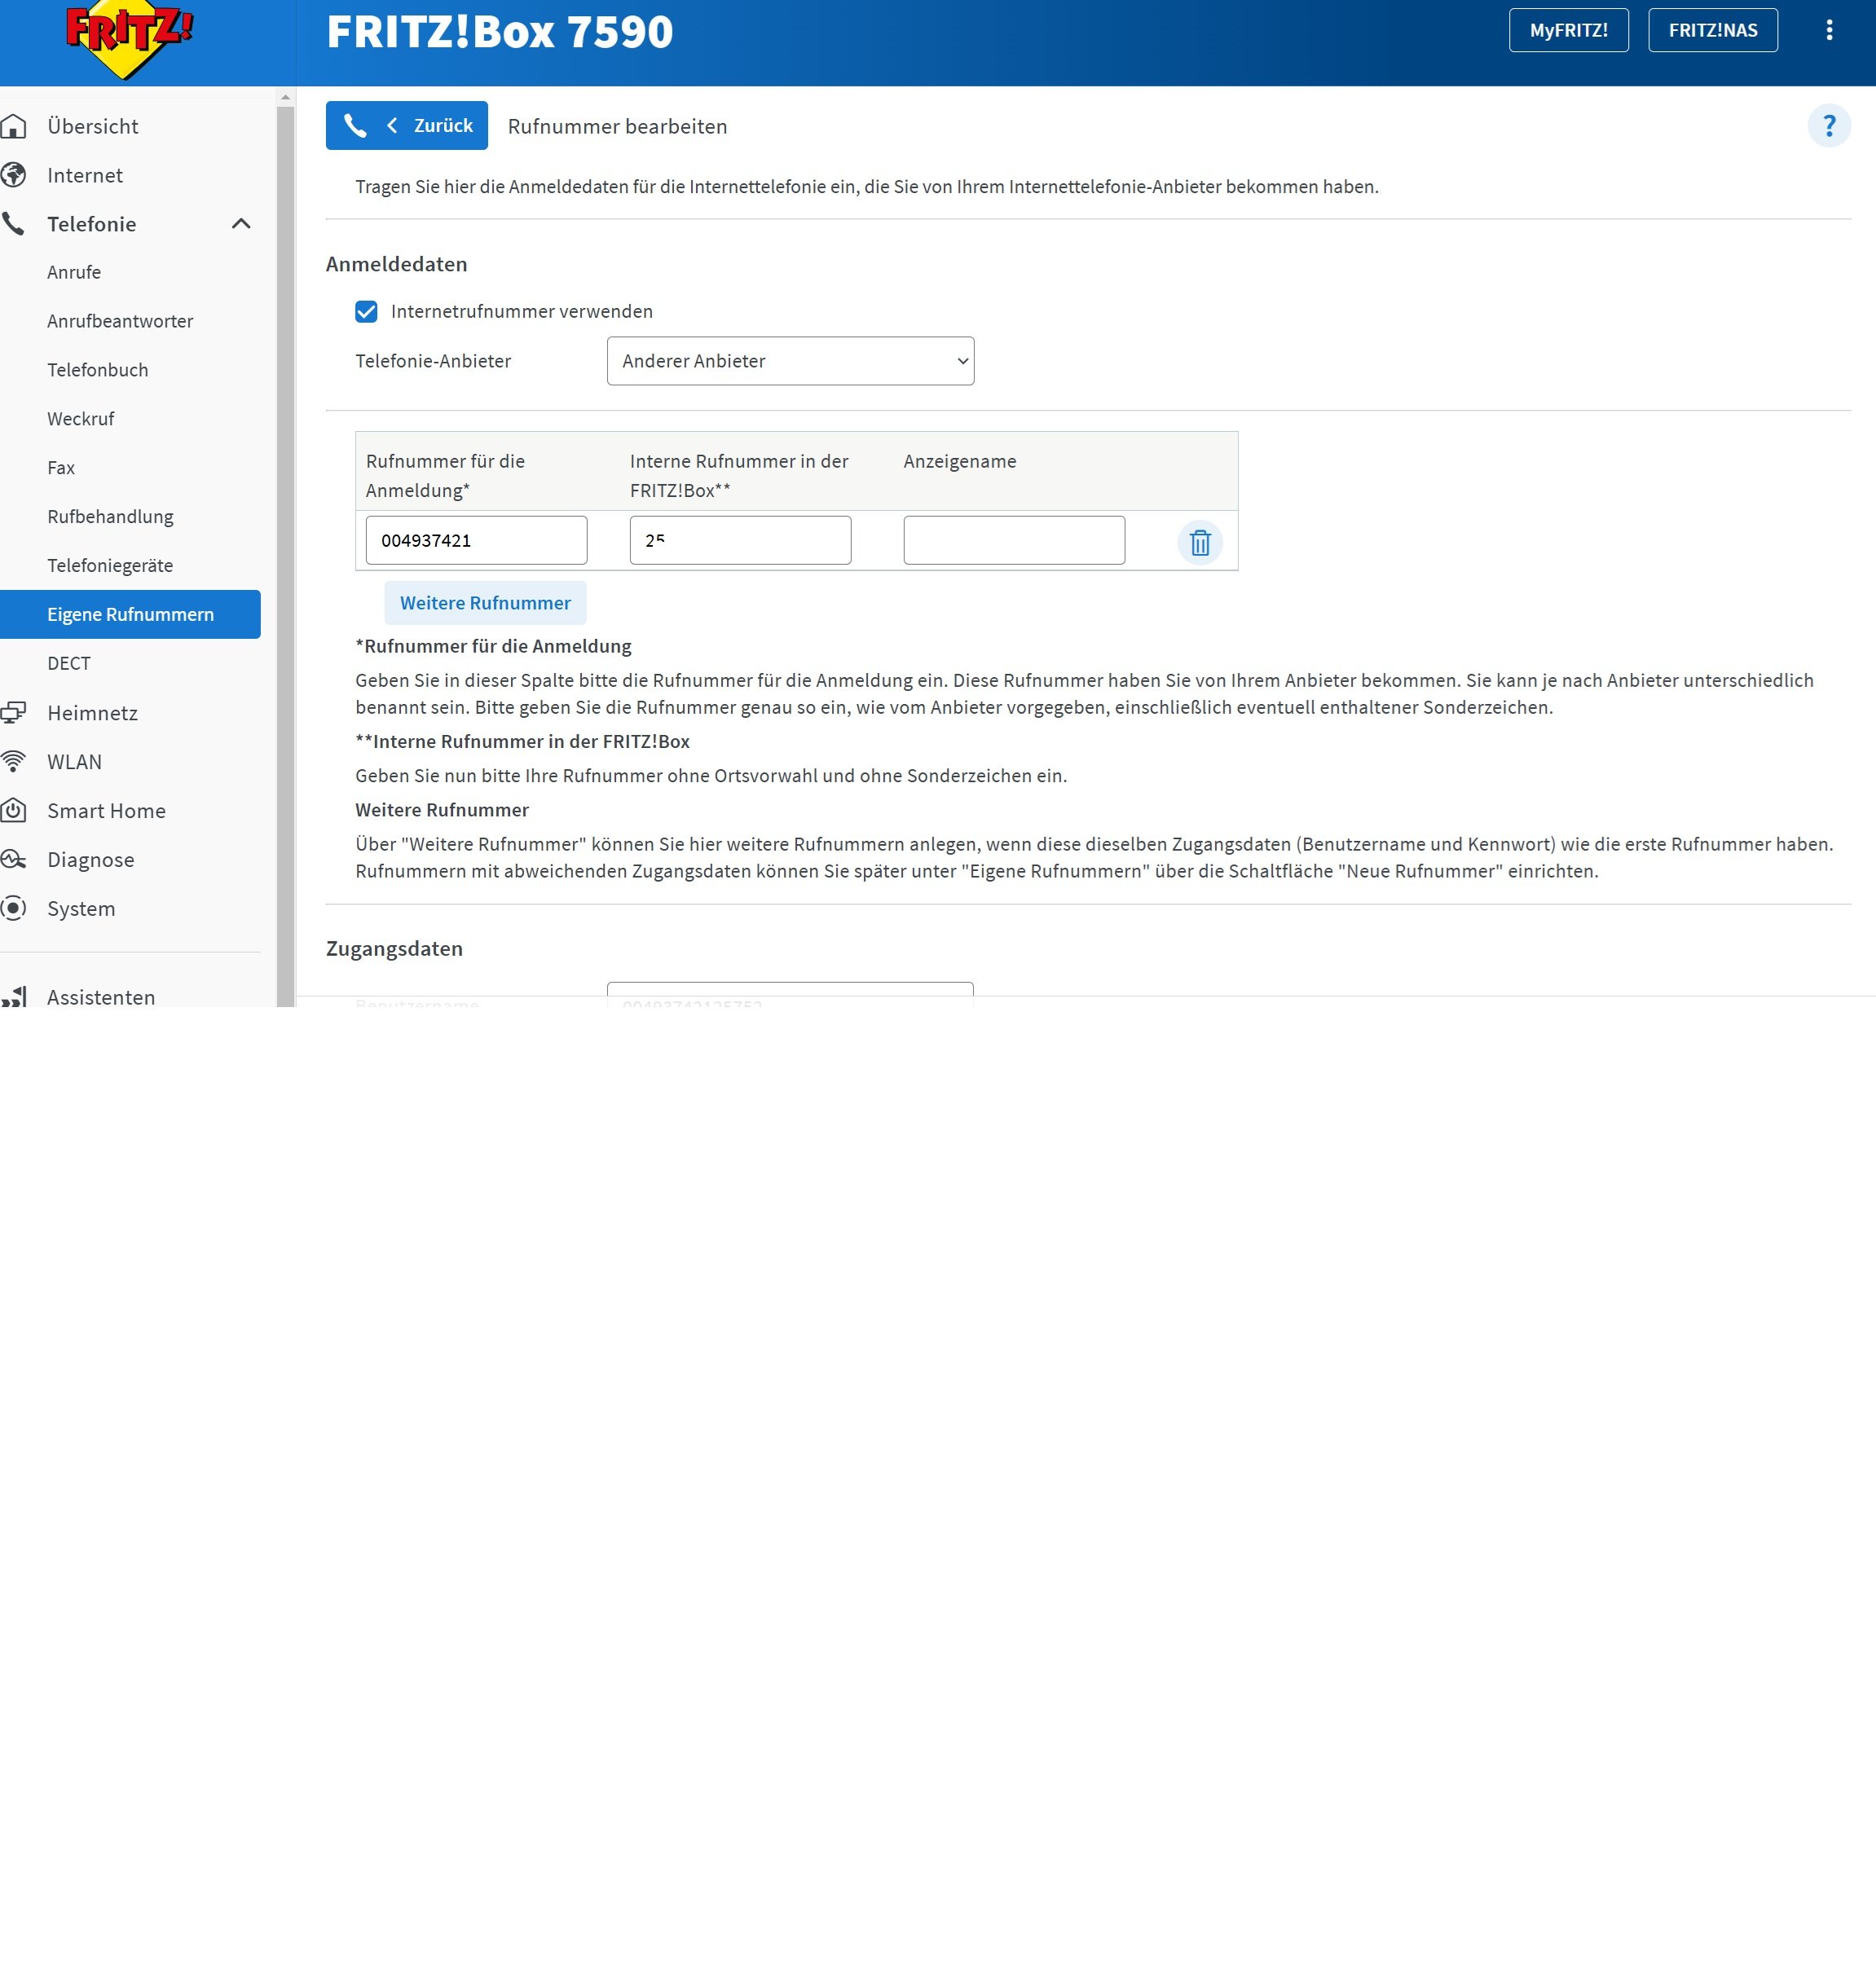Uncheck Internetrufnummer verwenden checkbox
This screenshot has height=1971, width=1876.
point(366,311)
